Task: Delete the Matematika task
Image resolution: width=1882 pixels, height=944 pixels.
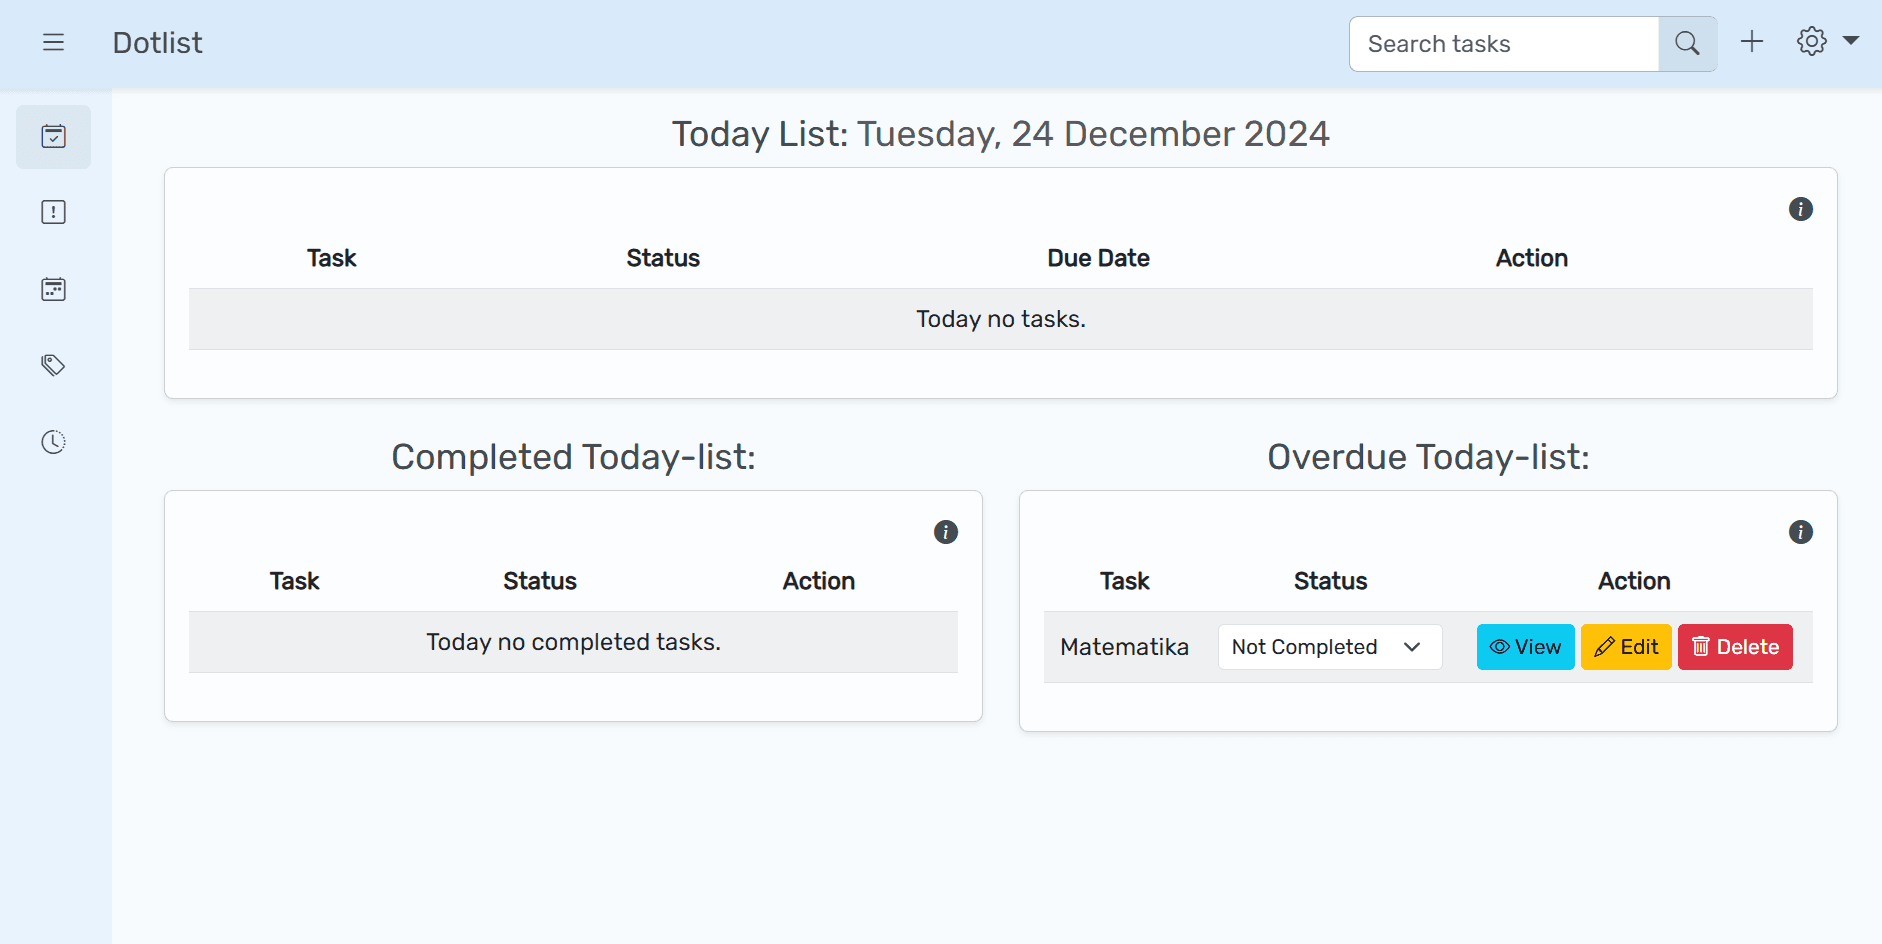Action: point(1735,647)
